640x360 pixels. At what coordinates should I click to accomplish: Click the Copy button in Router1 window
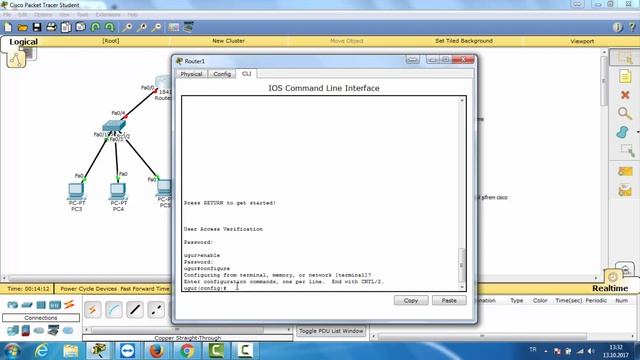[x=411, y=300]
